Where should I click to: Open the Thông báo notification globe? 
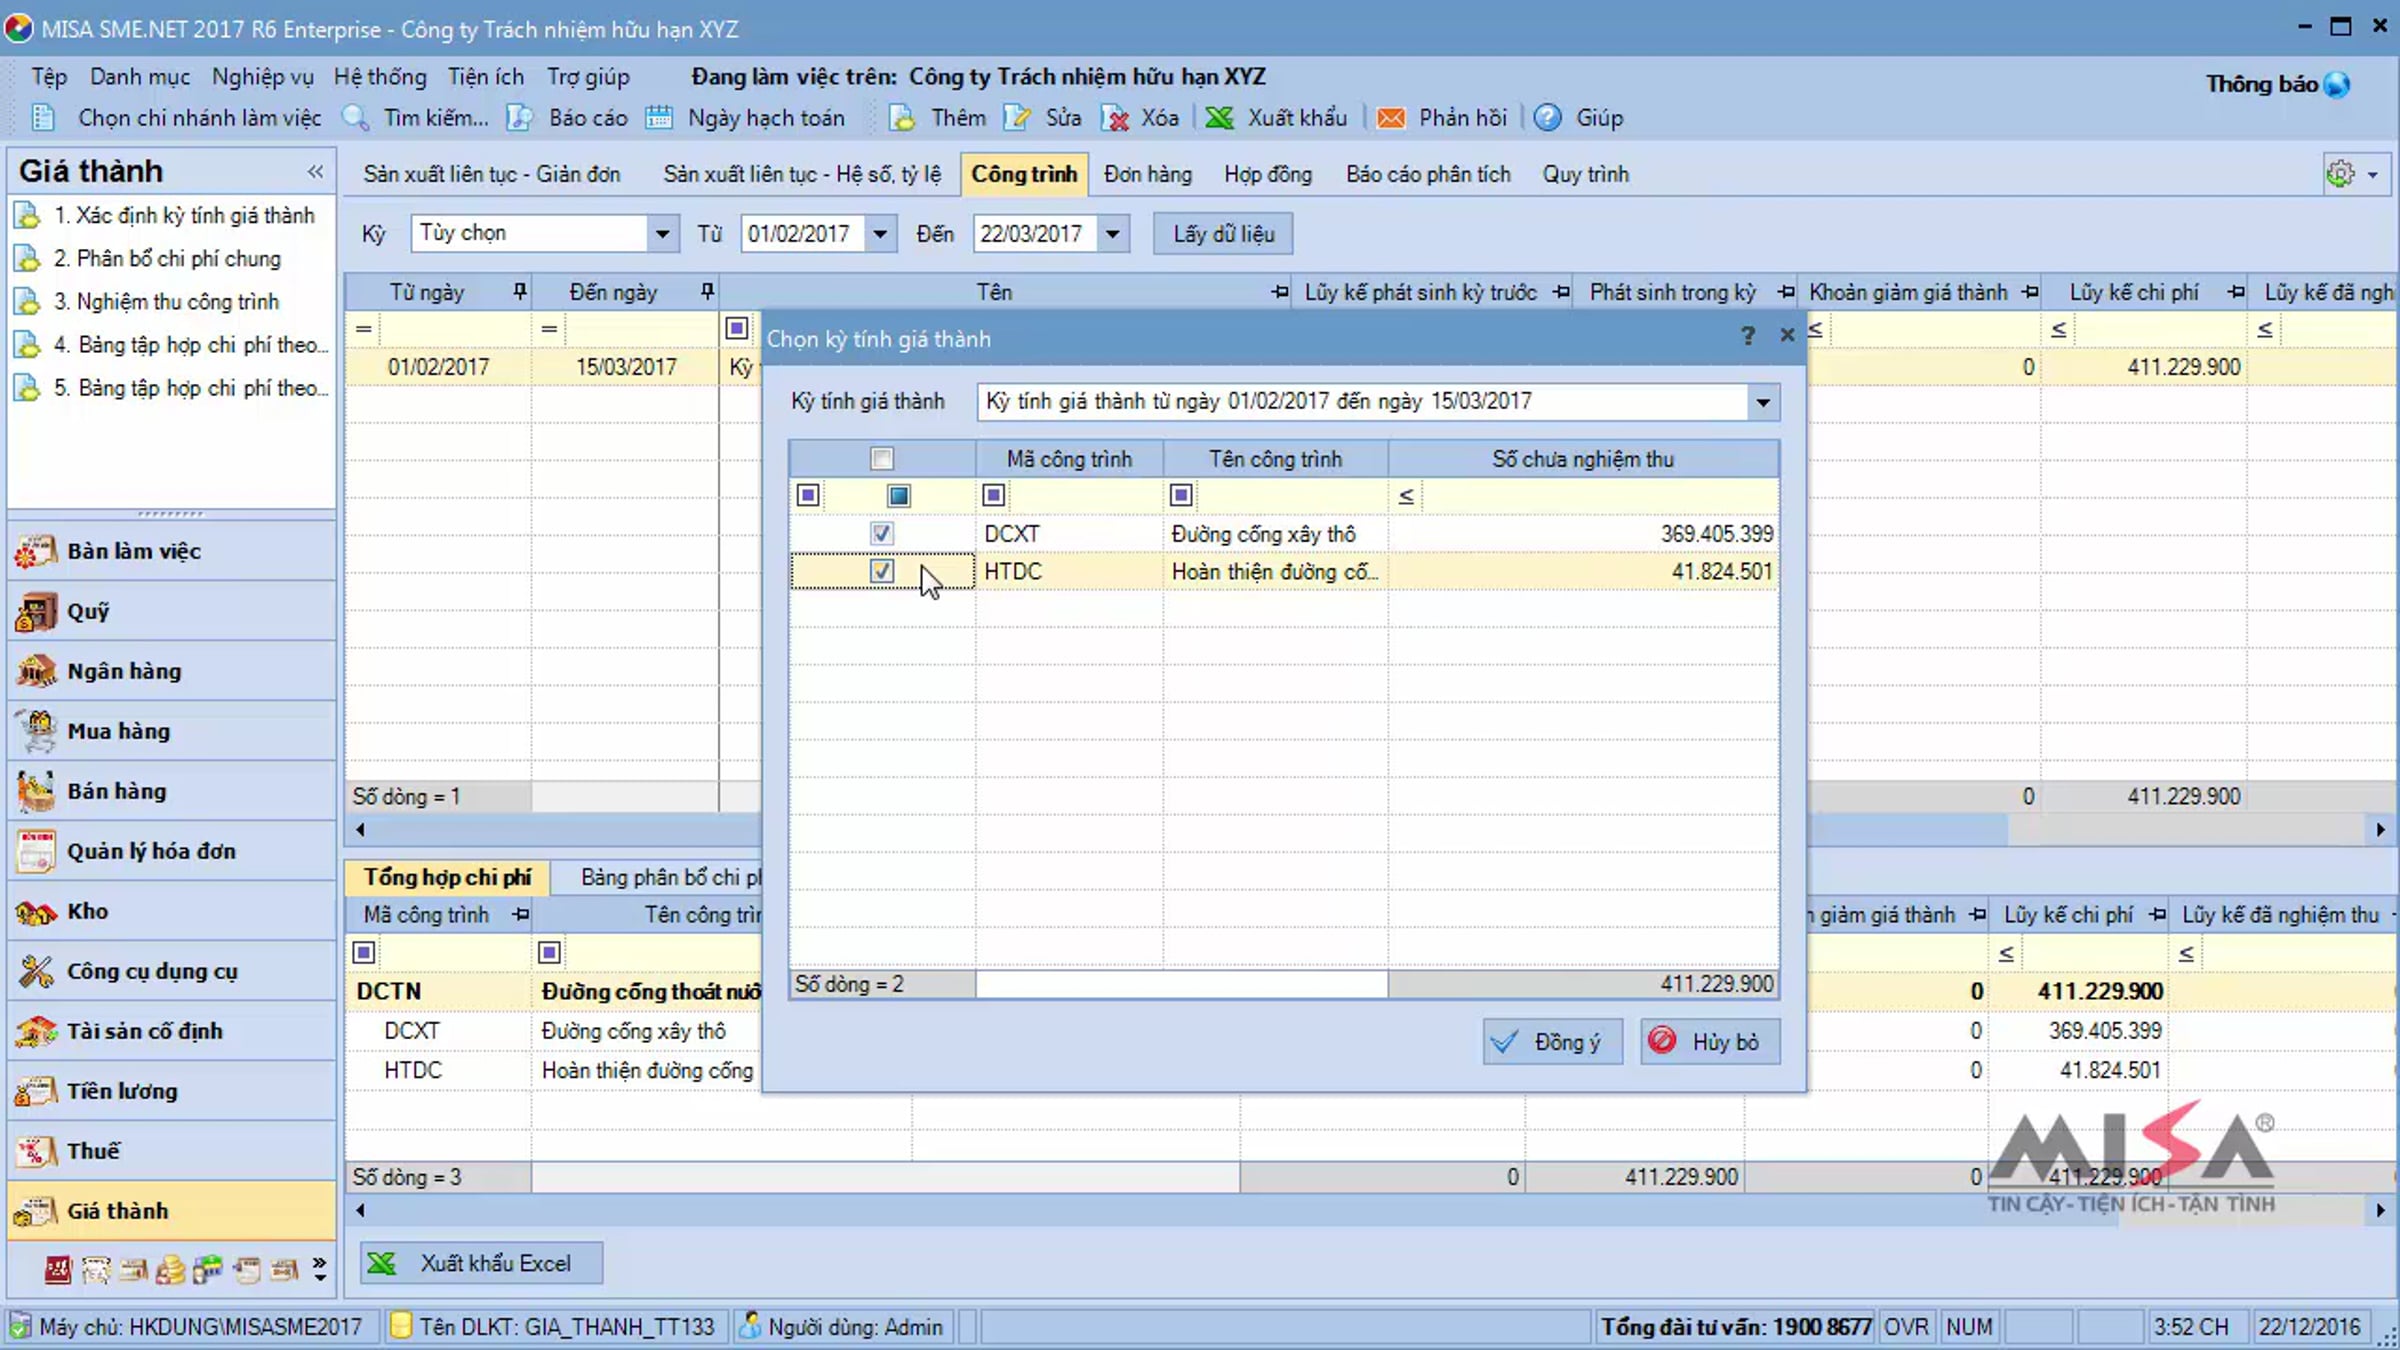2337,85
